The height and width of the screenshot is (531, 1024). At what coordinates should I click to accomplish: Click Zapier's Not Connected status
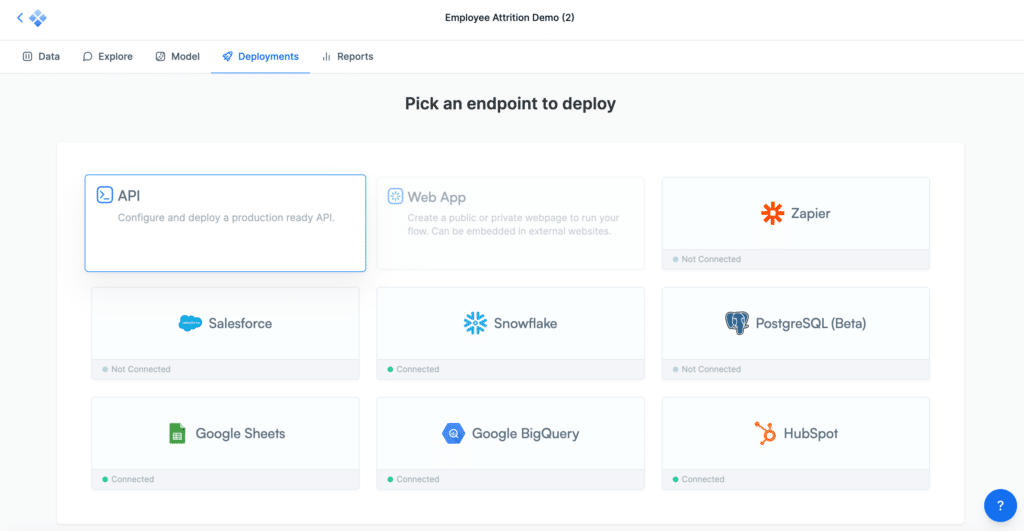coord(707,259)
